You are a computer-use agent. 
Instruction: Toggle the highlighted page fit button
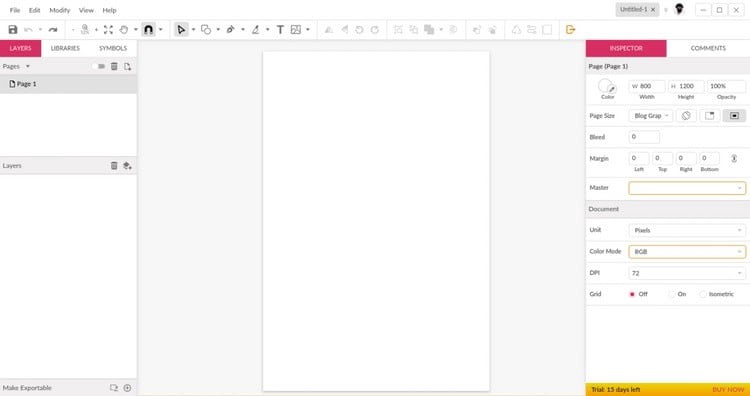(734, 116)
